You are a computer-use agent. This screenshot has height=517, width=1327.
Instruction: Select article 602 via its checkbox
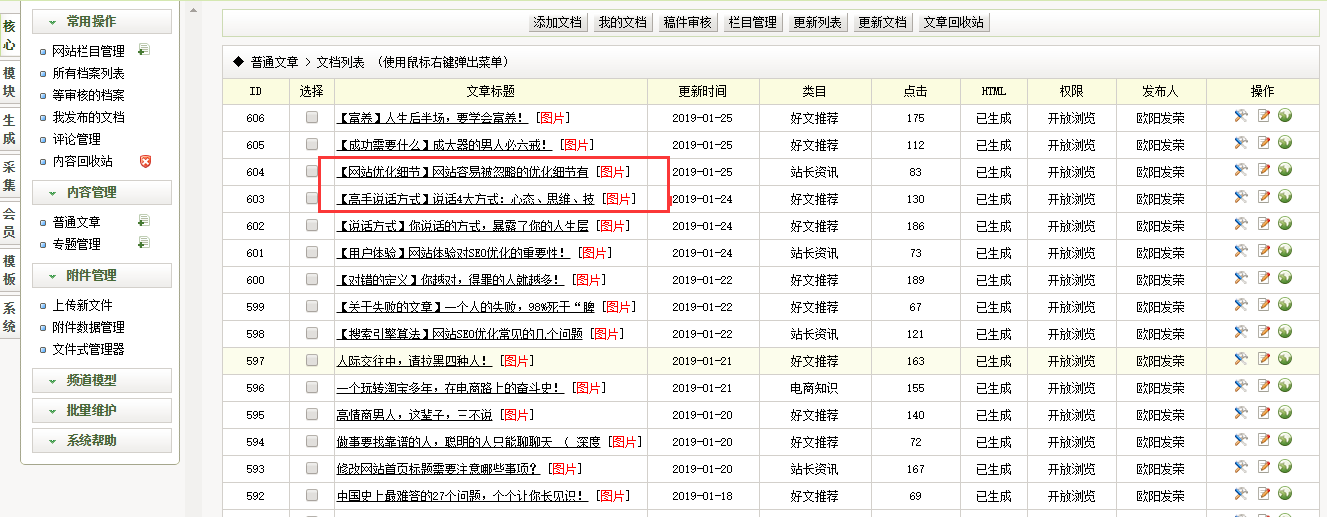[312, 225]
